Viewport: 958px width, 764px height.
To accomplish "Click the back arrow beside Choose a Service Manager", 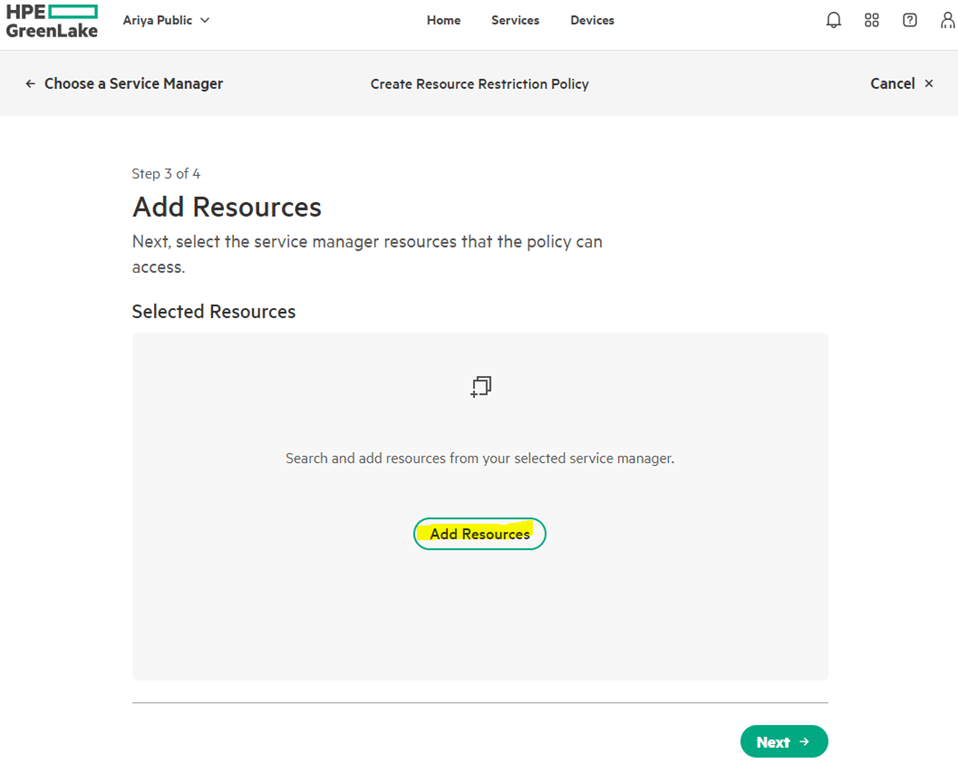I will (30, 84).
